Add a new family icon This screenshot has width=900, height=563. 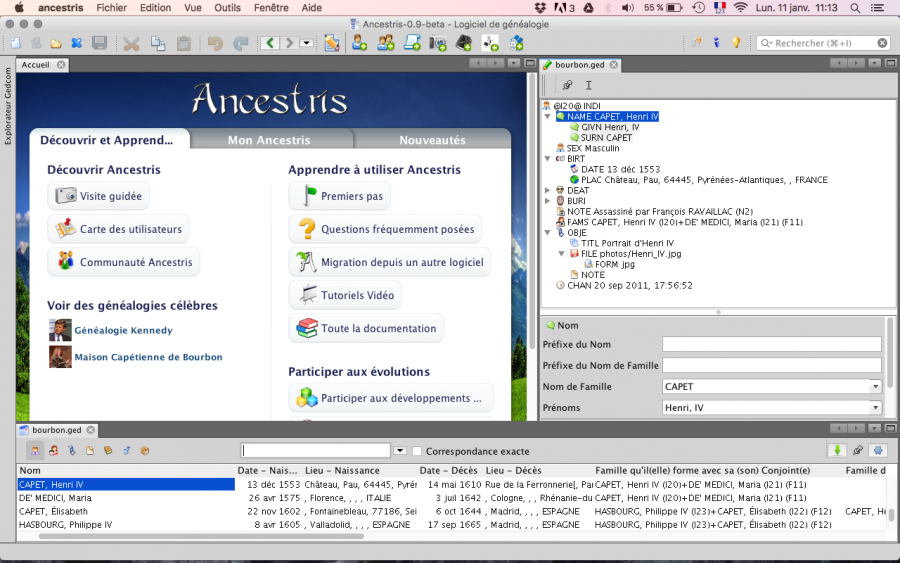386,43
